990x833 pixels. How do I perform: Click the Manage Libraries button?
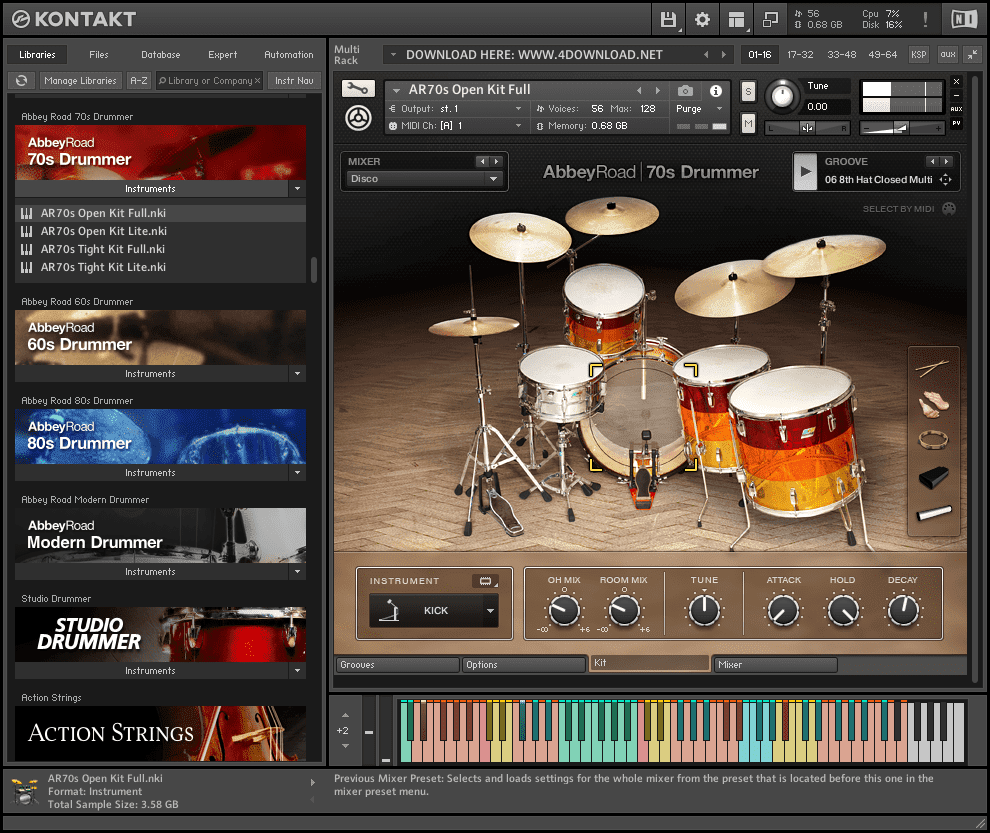coord(80,81)
